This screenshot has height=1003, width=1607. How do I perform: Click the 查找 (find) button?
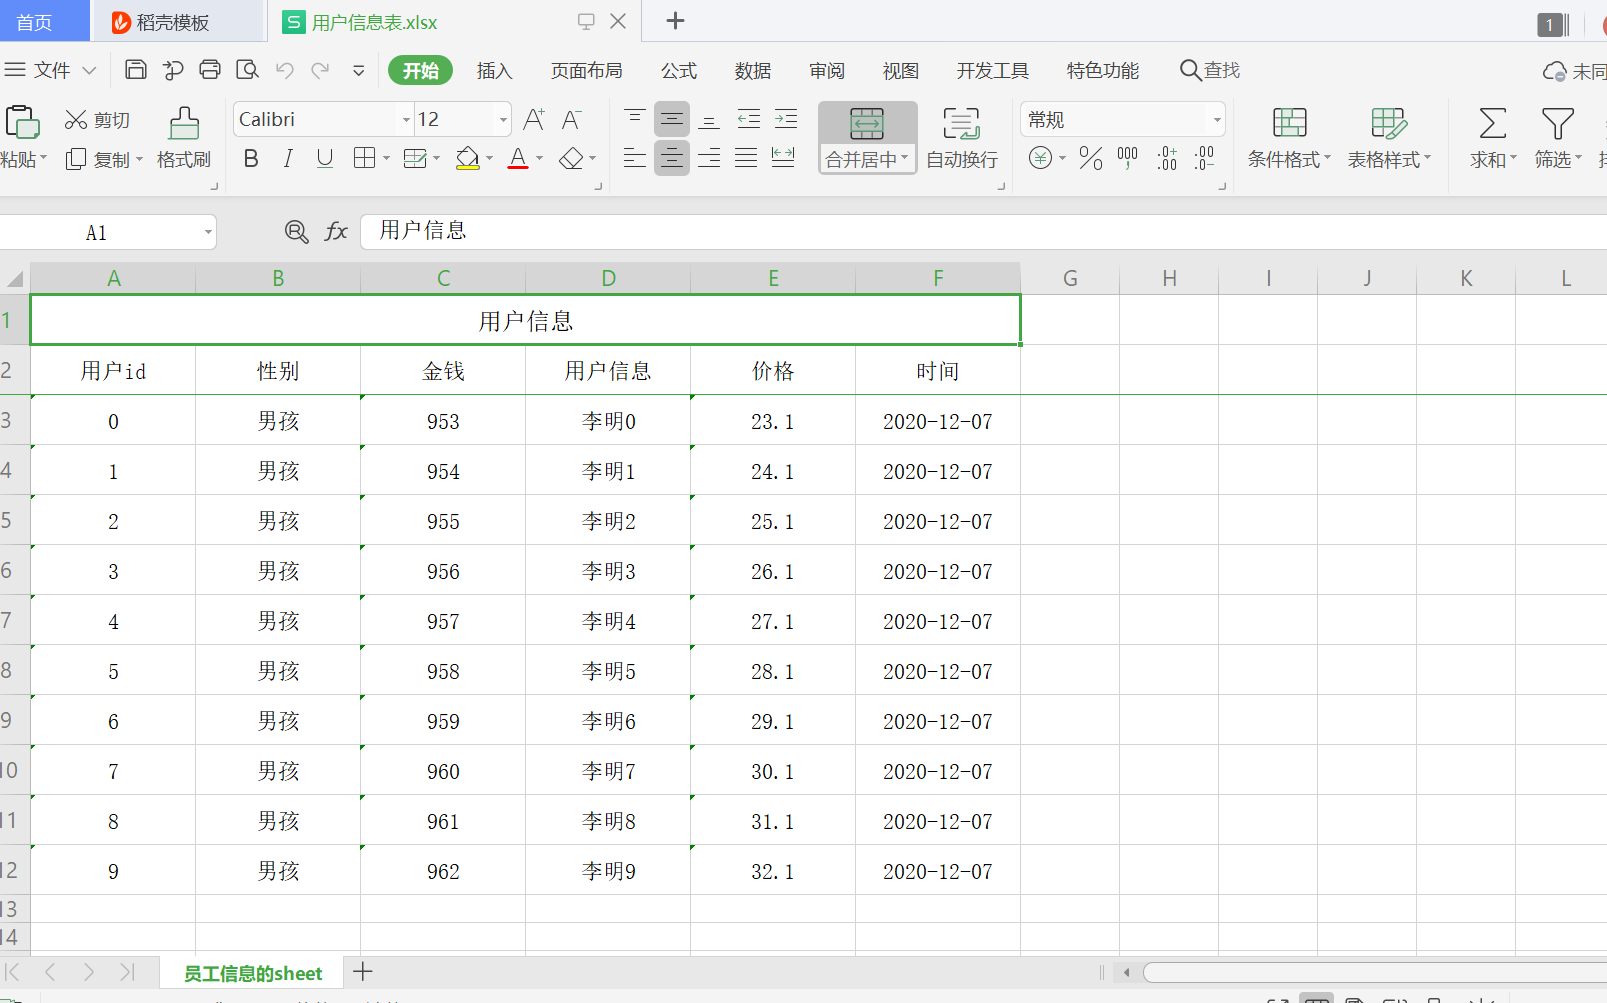(x=1209, y=70)
